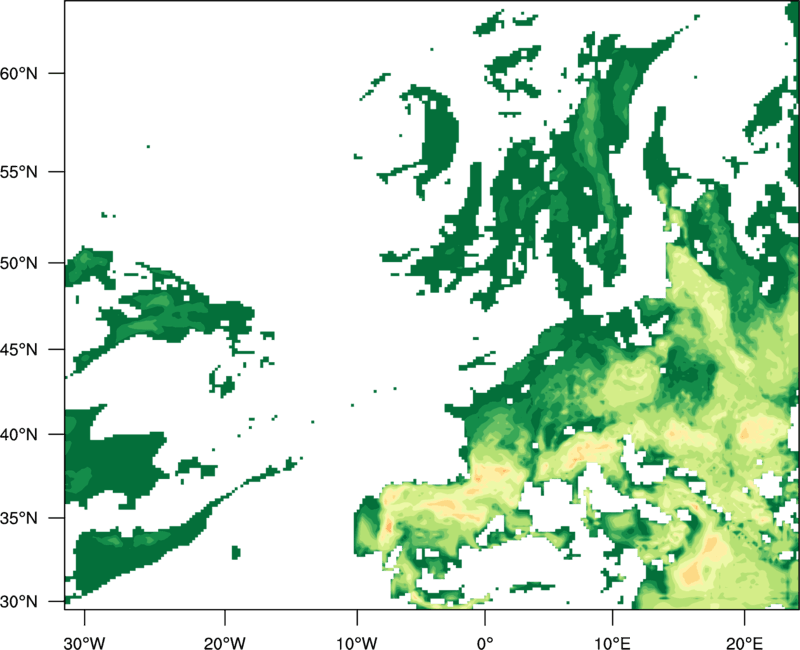
Task: Click the 40°N latitude label
Action: pyautogui.click(x=19, y=435)
